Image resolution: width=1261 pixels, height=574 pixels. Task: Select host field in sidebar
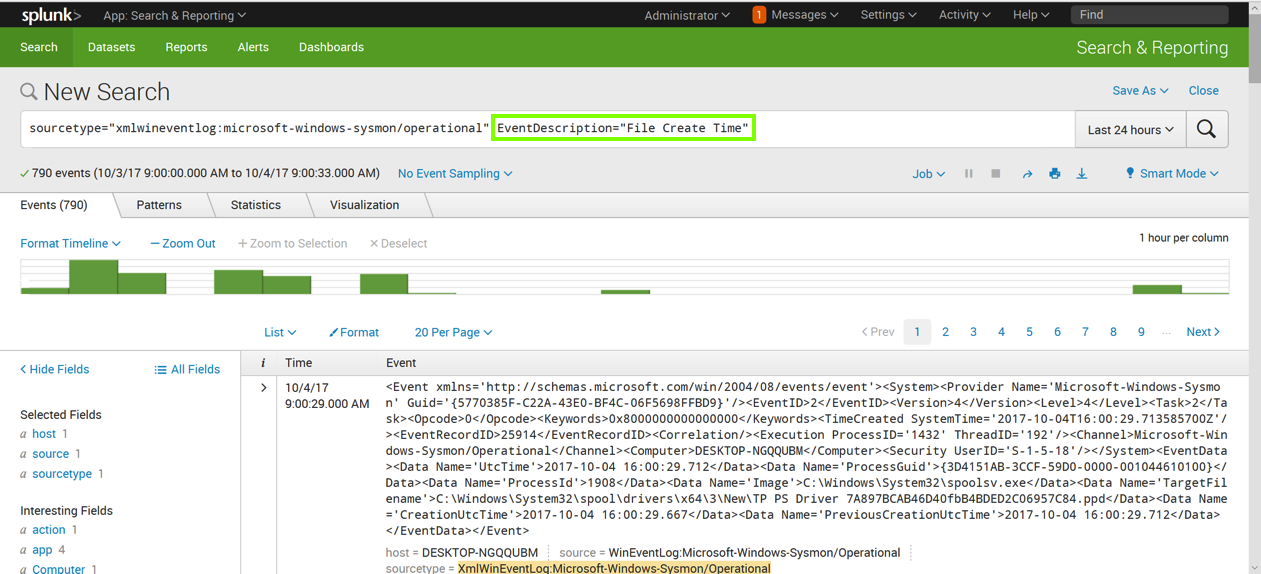coord(44,434)
